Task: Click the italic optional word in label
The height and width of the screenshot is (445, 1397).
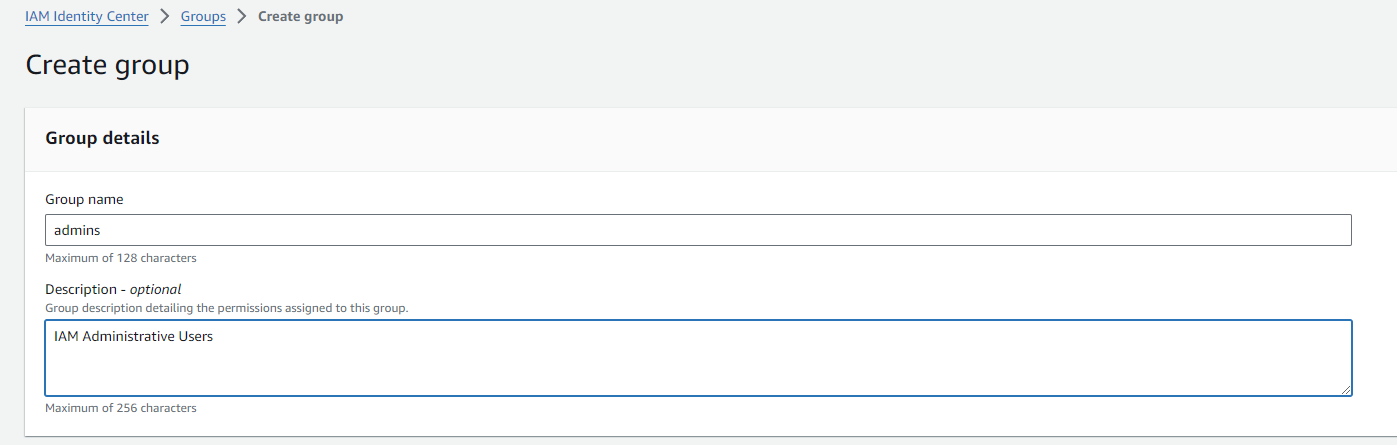Action: [155, 289]
